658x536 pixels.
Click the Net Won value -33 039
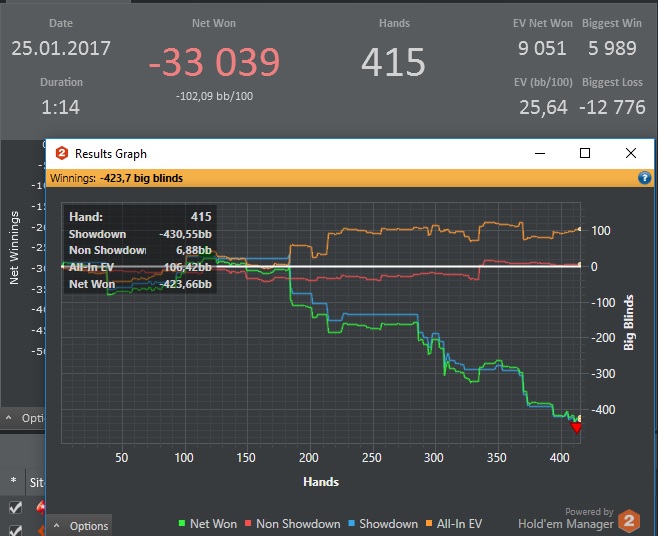(214, 62)
